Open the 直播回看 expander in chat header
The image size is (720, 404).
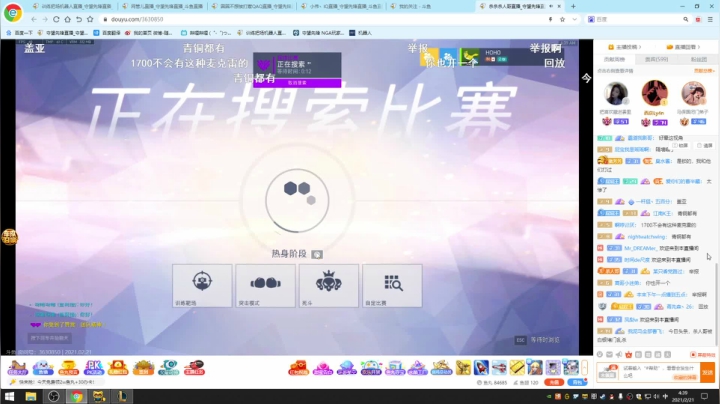(x=683, y=47)
